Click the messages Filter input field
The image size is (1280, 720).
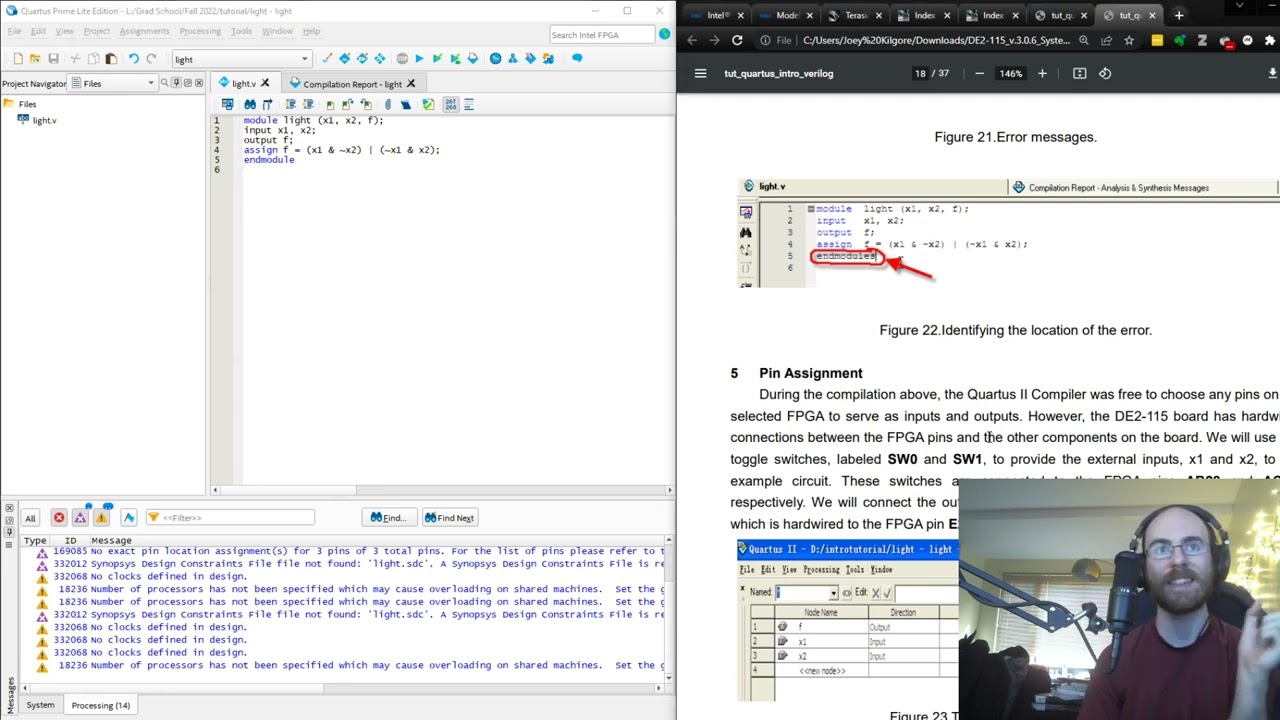(230, 517)
